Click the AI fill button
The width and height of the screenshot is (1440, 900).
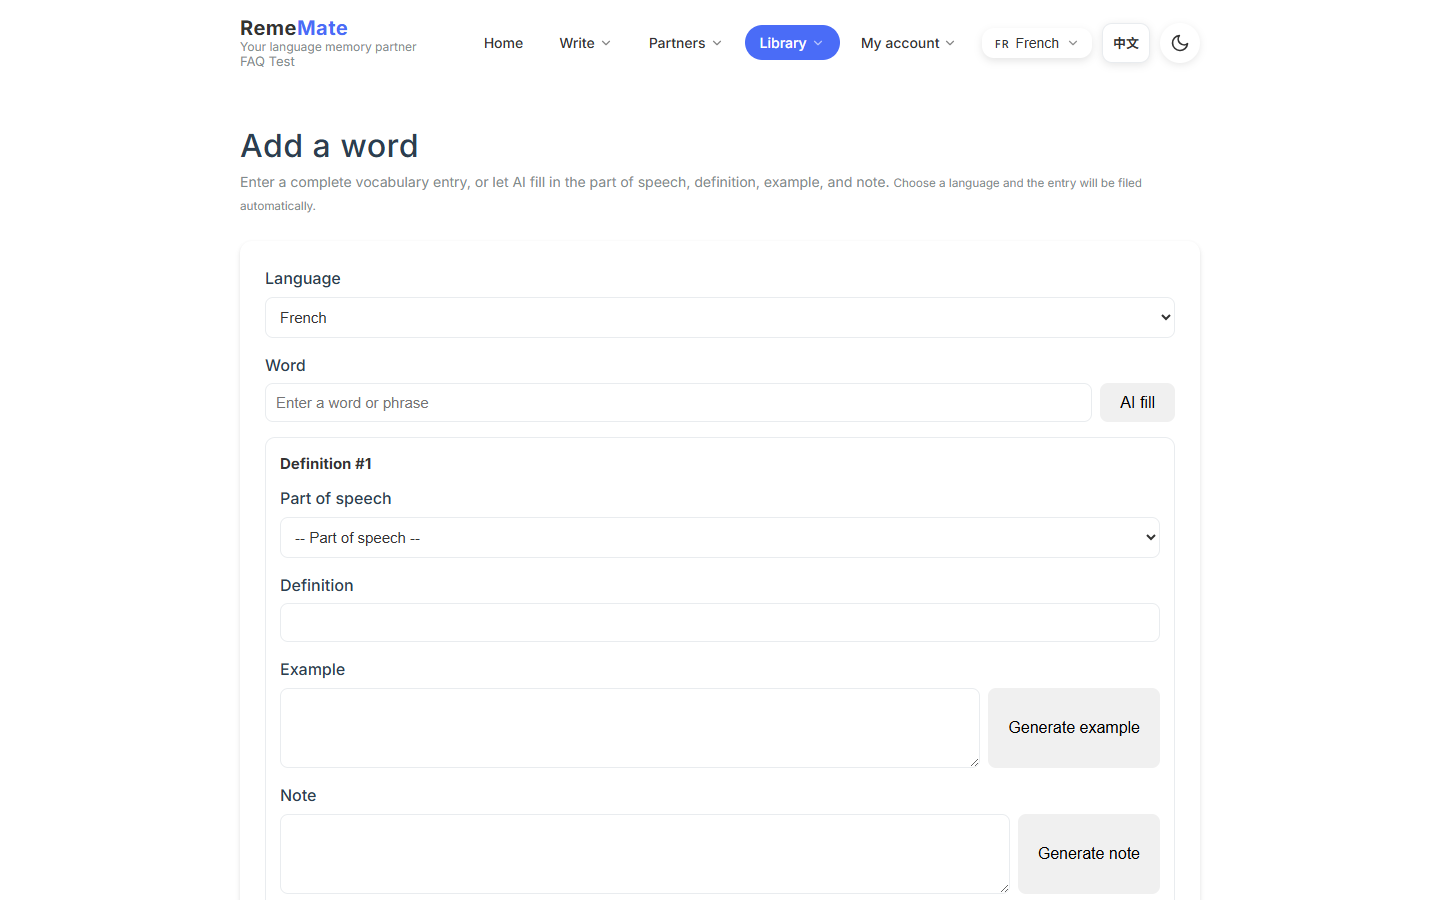(x=1137, y=403)
